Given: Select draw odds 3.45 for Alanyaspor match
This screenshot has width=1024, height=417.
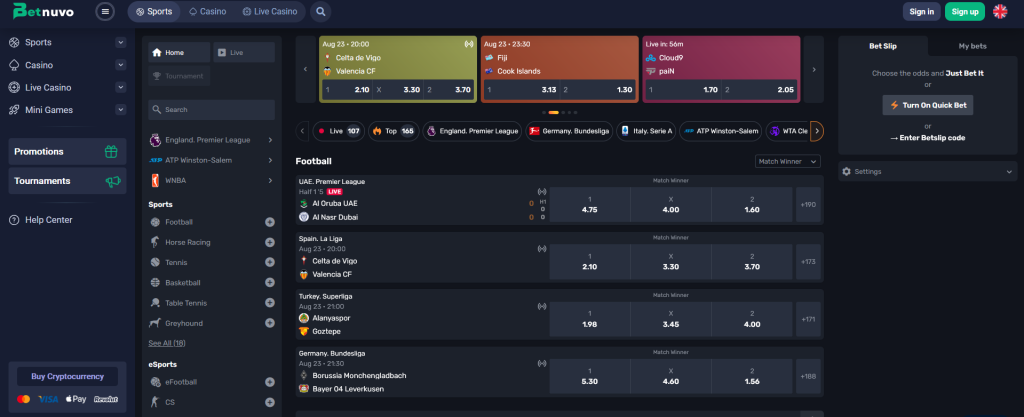Looking at the screenshot, I should (x=670, y=319).
